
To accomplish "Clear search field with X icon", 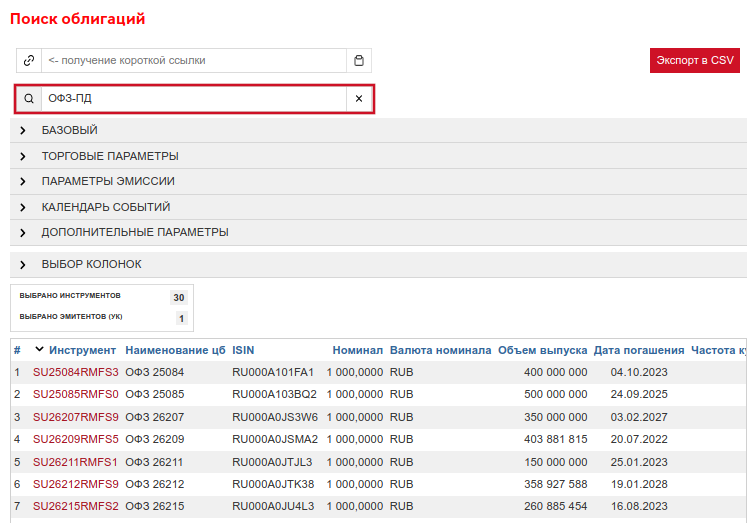I will [359, 98].
